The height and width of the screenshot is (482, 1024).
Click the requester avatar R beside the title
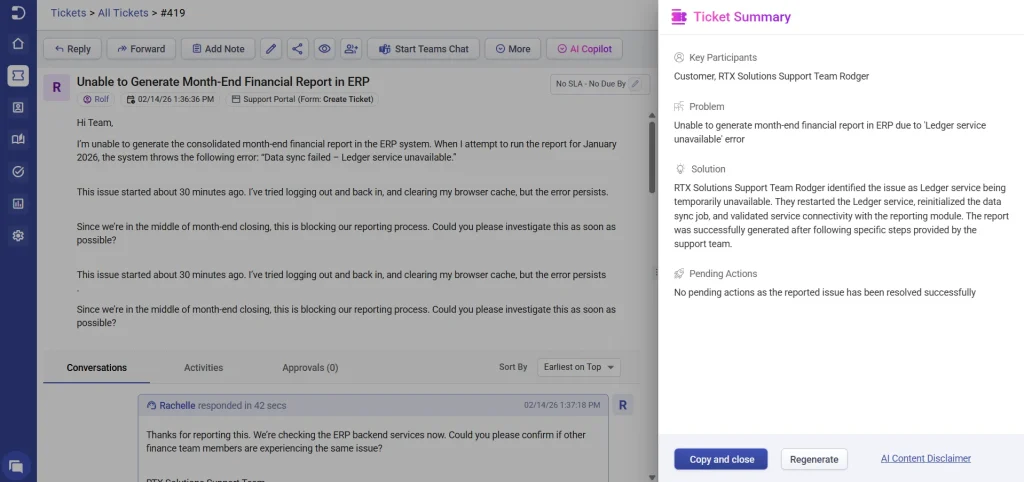tap(57, 88)
